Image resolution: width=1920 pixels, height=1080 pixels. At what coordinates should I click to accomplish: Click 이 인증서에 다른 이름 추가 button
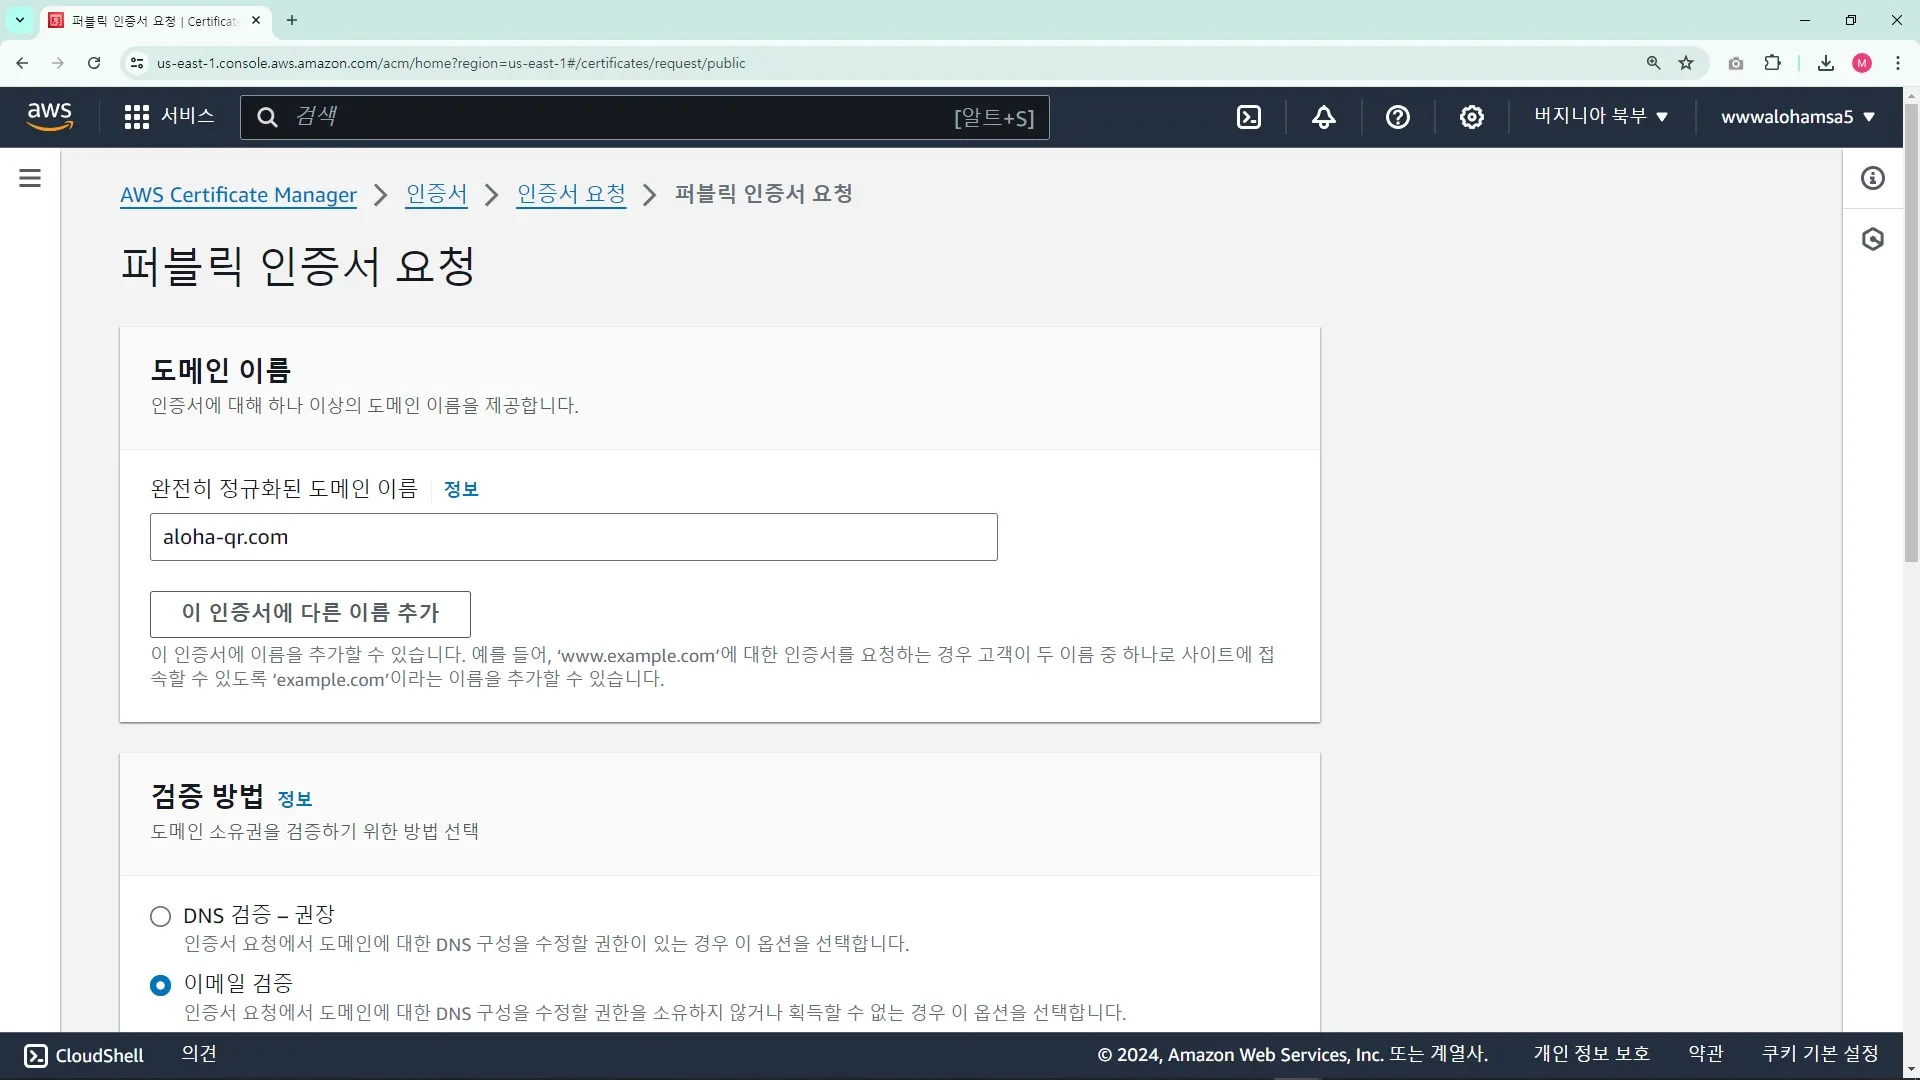pyautogui.click(x=310, y=613)
